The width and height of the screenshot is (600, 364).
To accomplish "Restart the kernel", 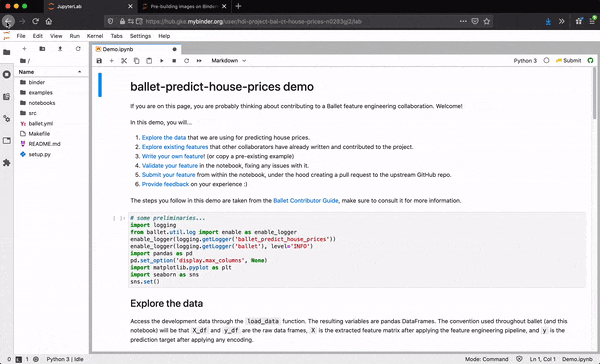I will pyautogui.click(x=186, y=60).
